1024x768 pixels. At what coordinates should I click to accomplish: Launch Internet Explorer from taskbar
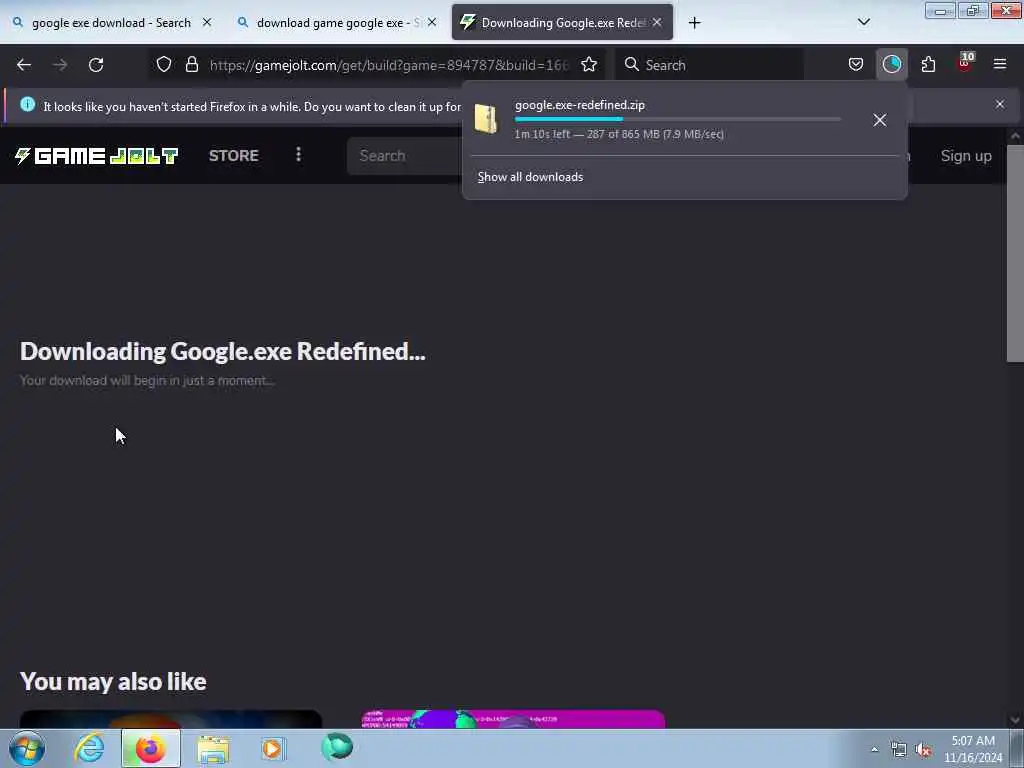point(89,748)
